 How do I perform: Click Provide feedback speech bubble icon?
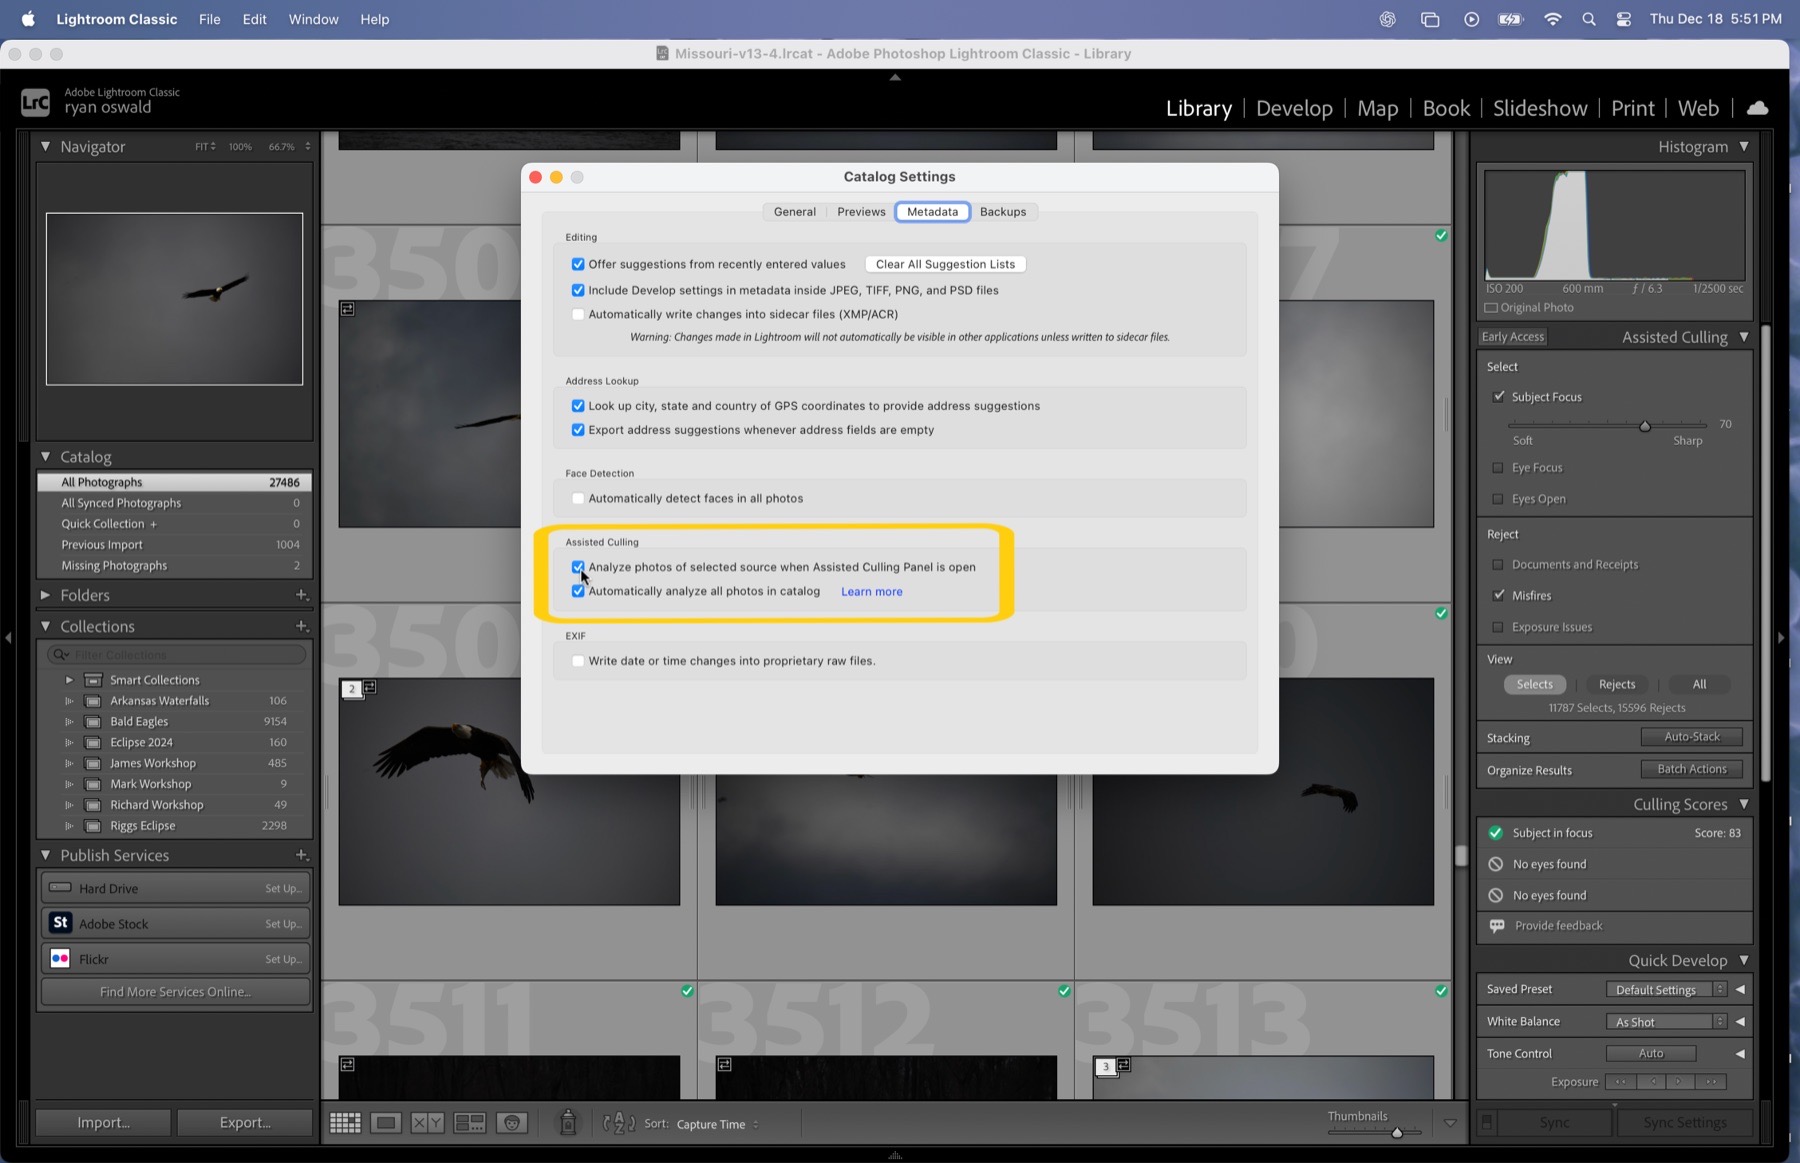[1497, 926]
